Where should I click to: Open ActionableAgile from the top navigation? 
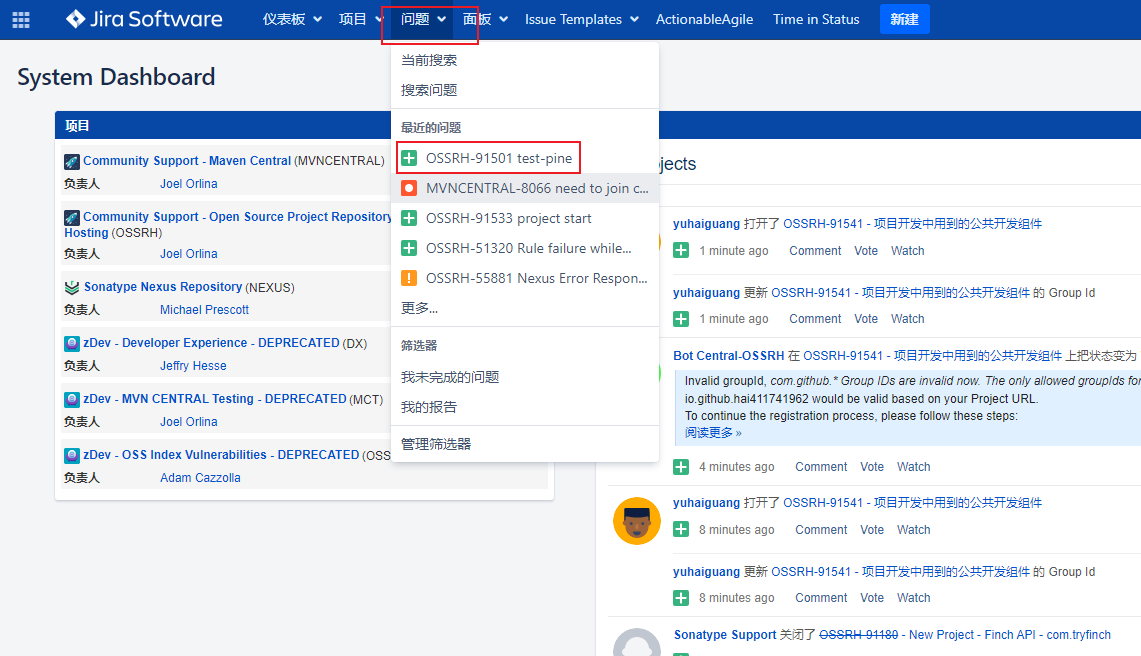[x=704, y=19]
